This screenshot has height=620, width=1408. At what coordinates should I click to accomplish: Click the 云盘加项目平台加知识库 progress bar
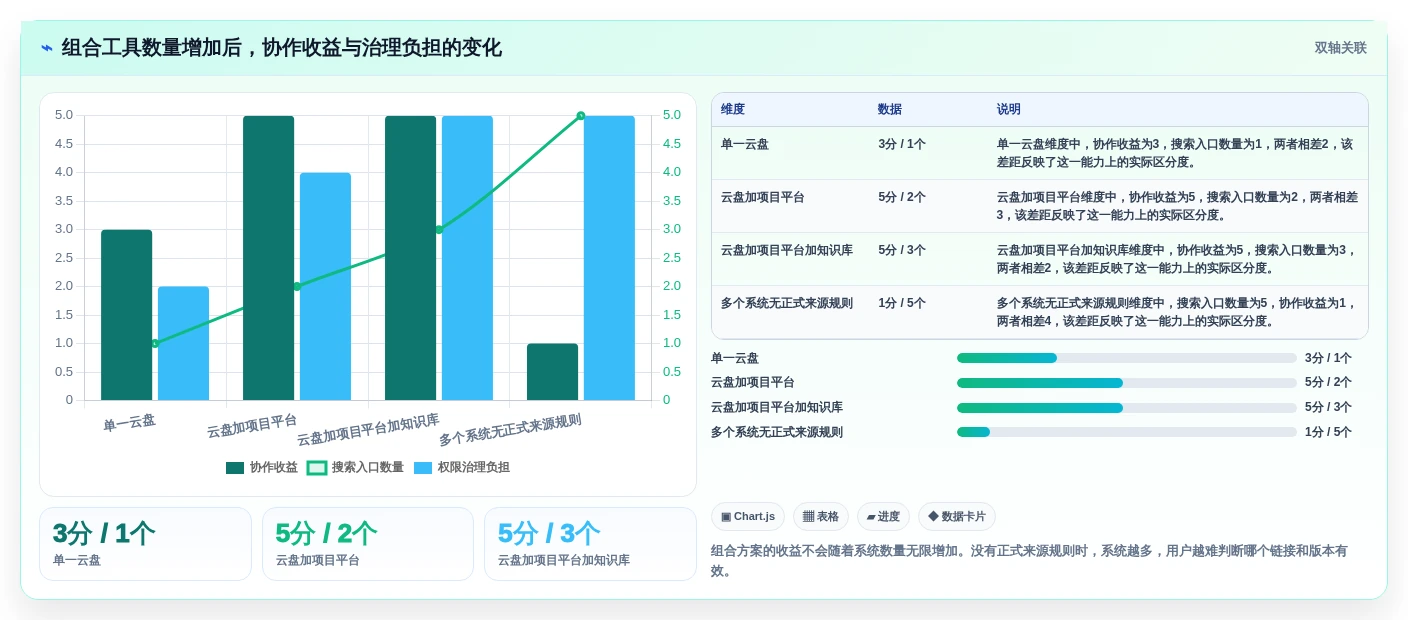[x=1127, y=408]
